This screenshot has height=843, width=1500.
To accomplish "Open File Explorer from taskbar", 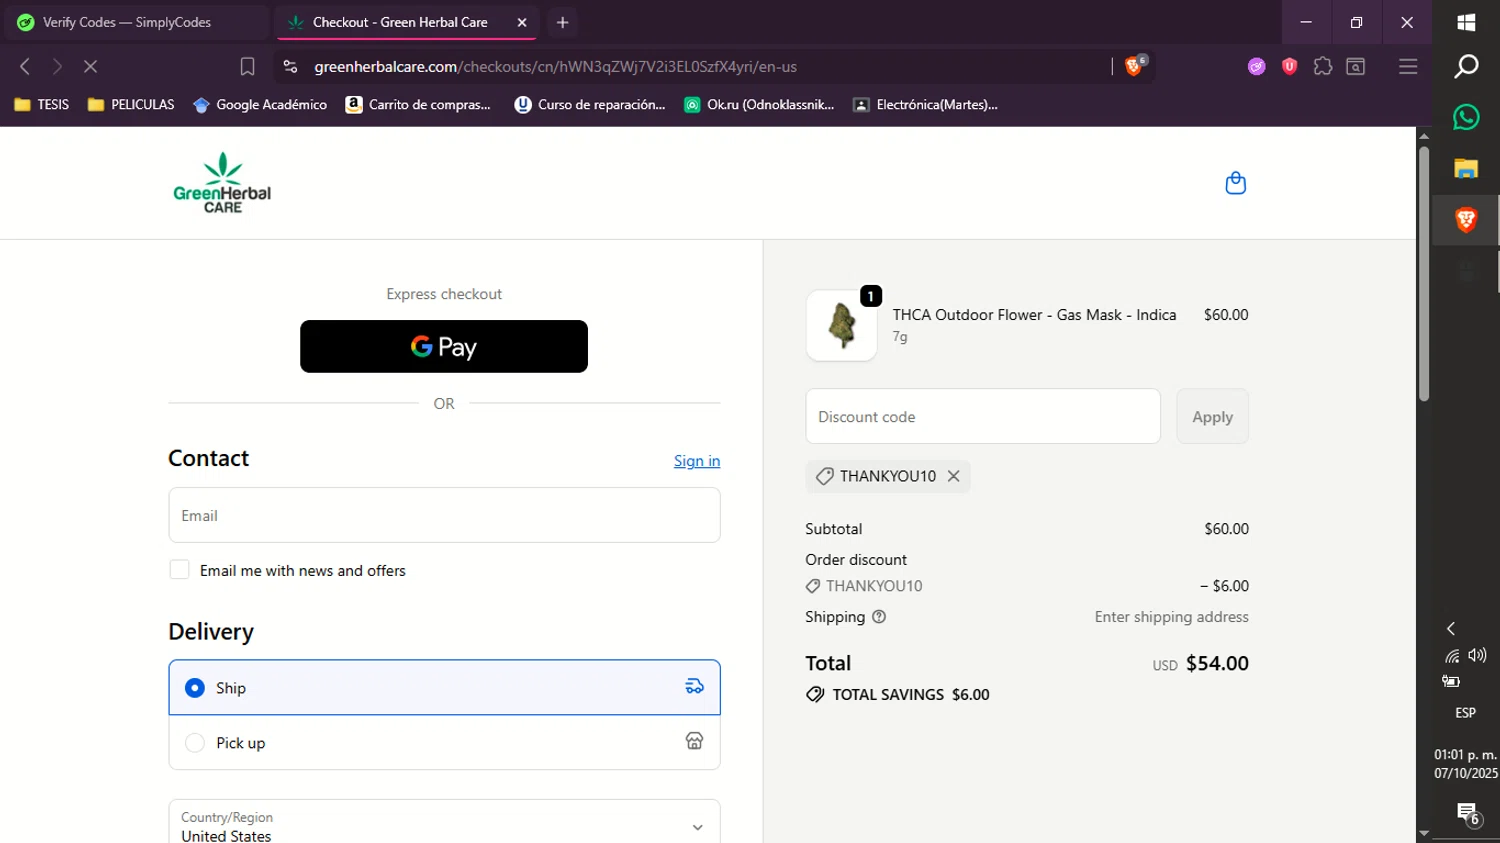I will tap(1466, 168).
